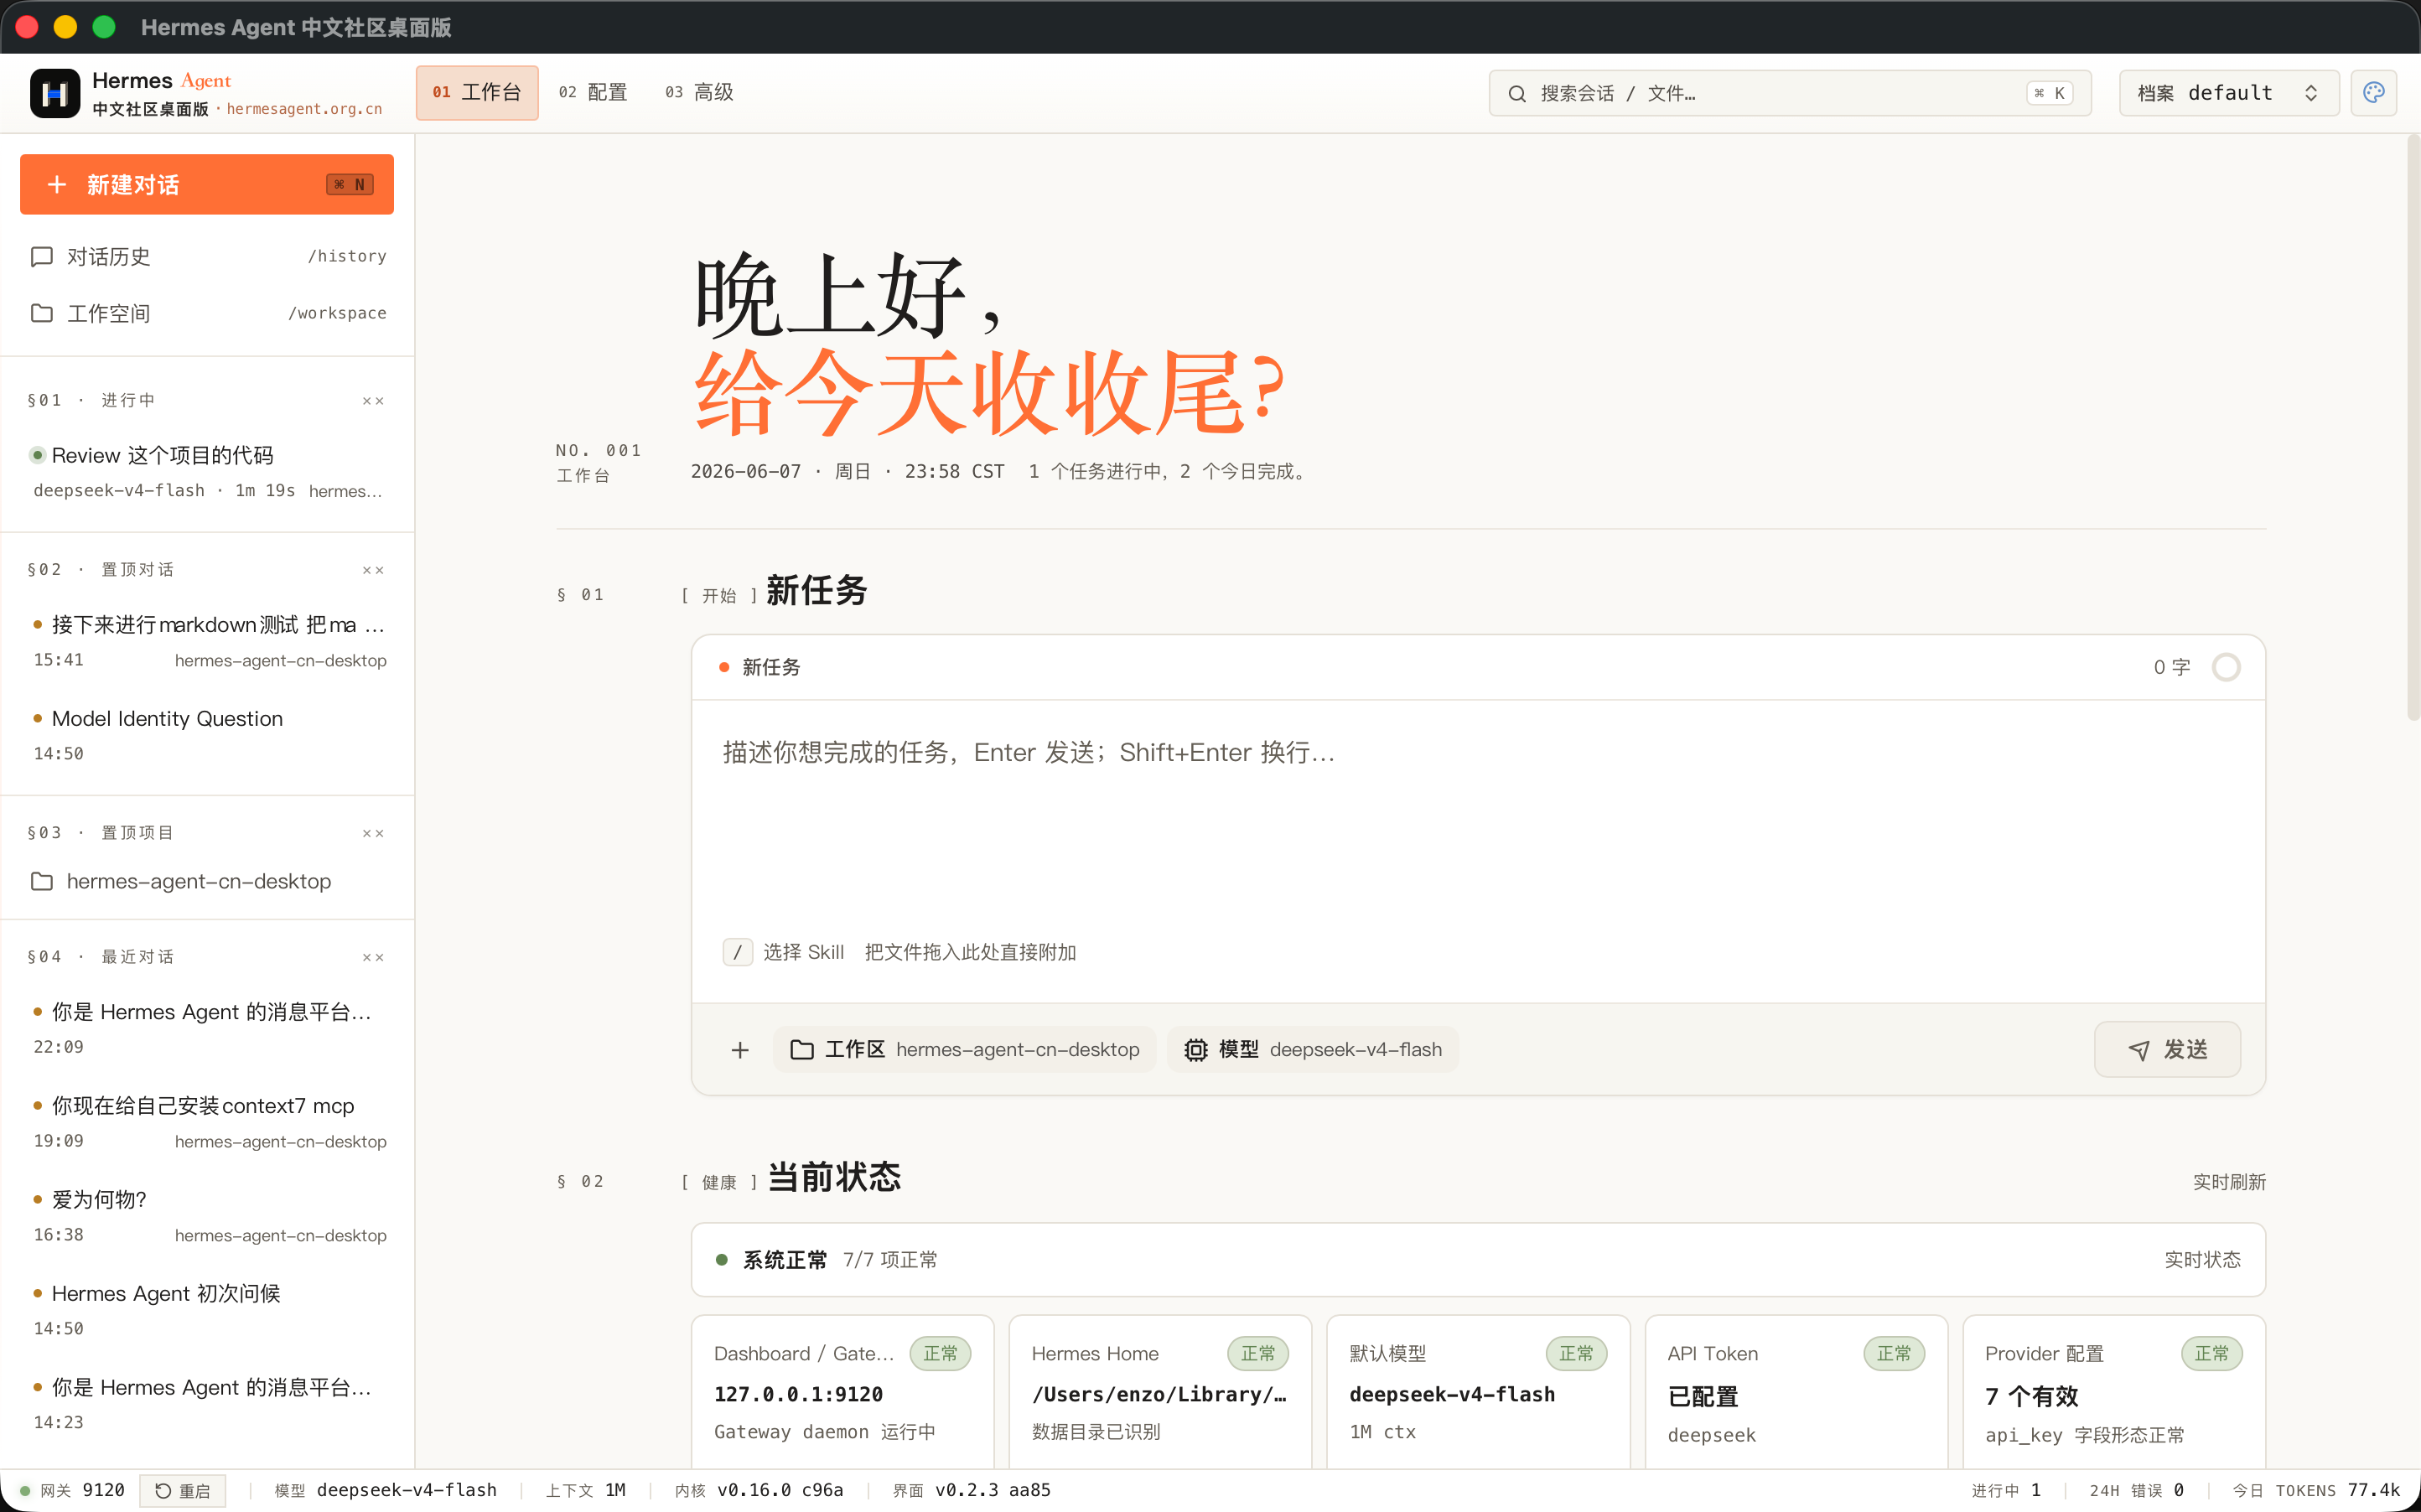Click the Dashboard / Gate... status card
Viewport: 2421px width, 1512px height.
pyautogui.click(x=843, y=1392)
